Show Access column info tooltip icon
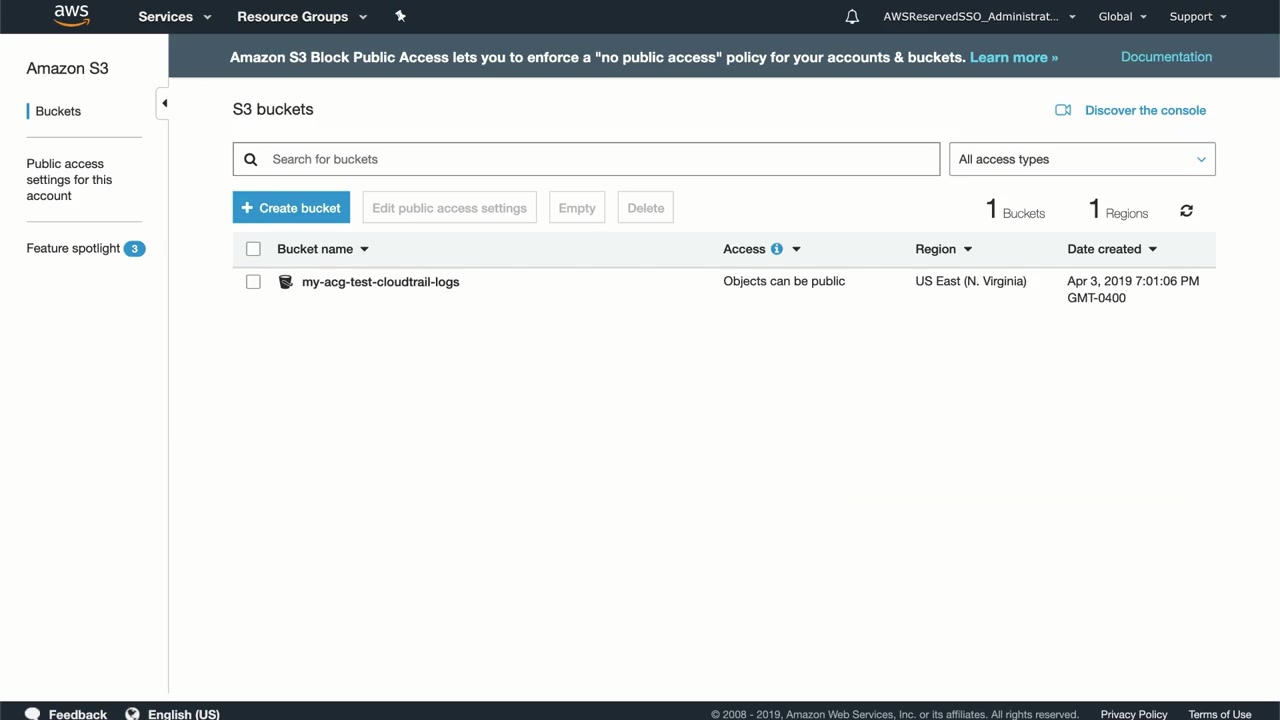Viewport: 1280px width, 720px height. pyautogui.click(x=776, y=249)
